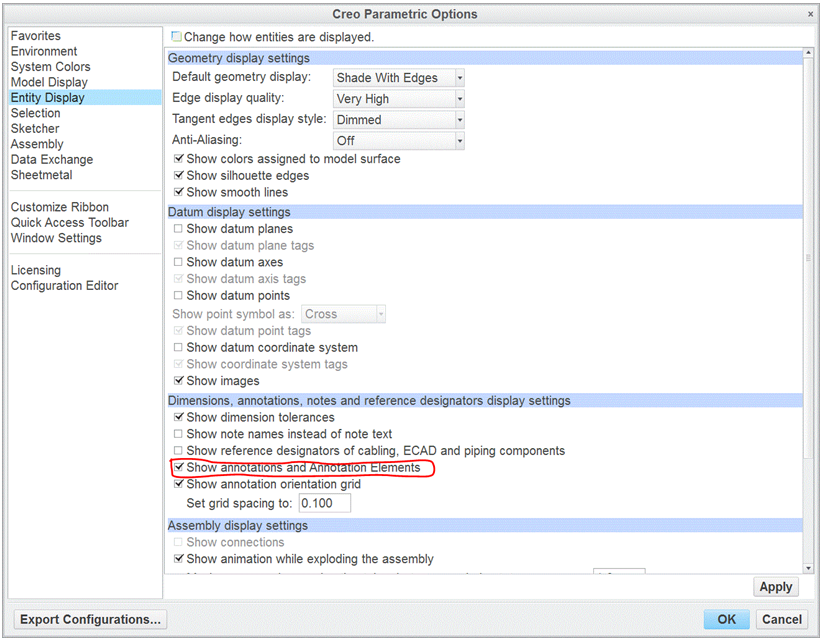Check Show datum points
823x640 pixels.
[178, 296]
